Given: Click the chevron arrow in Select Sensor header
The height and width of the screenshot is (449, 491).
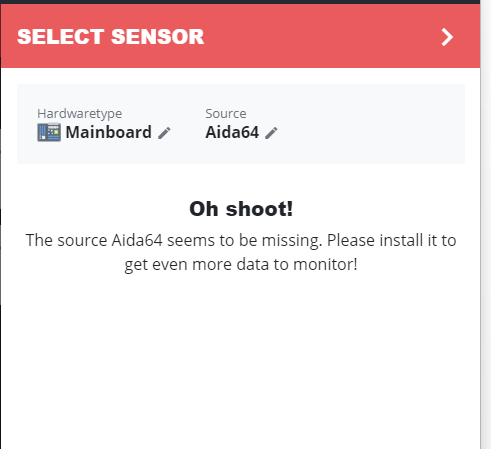Looking at the screenshot, I should pyautogui.click(x=447, y=37).
